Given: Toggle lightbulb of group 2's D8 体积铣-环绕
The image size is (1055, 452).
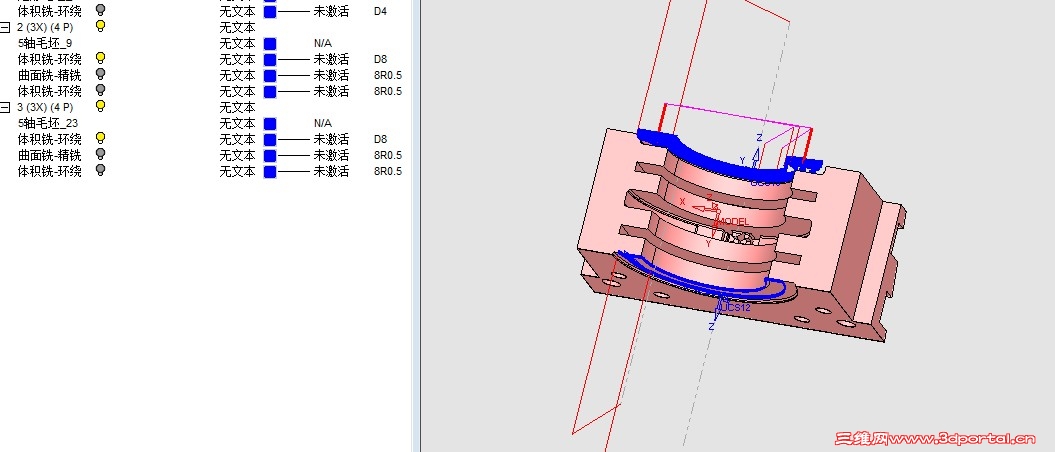Looking at the screenshot, I should point(100,58).
